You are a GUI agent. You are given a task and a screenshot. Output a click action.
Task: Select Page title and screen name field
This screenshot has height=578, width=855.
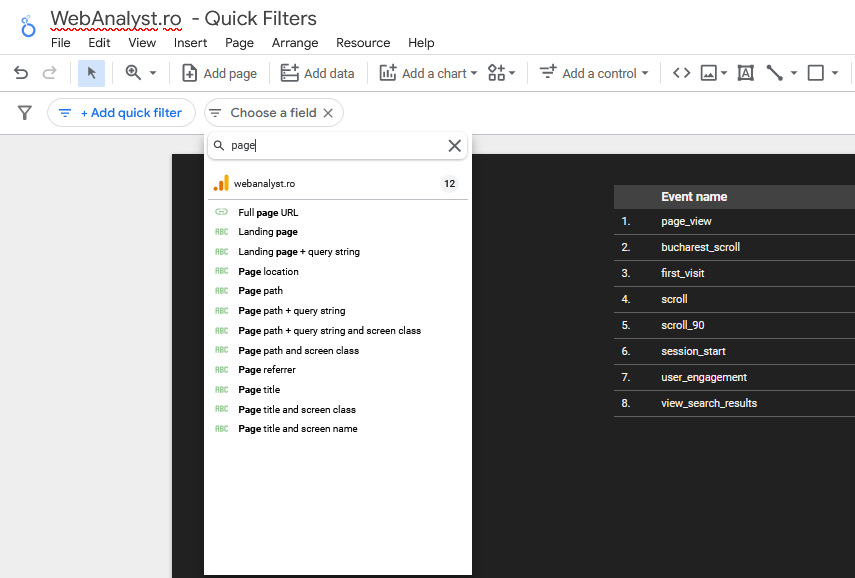[337, 429]
